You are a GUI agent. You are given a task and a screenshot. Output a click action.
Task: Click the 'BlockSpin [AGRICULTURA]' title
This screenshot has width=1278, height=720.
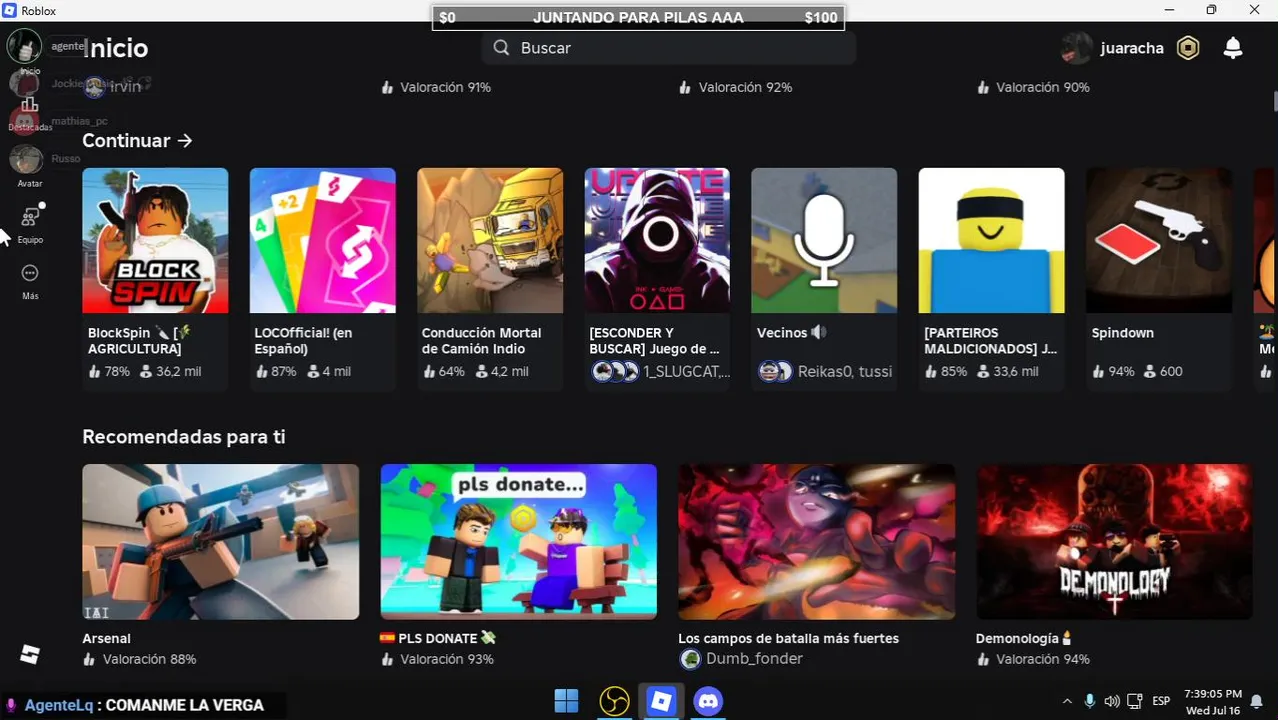[139, 341]
